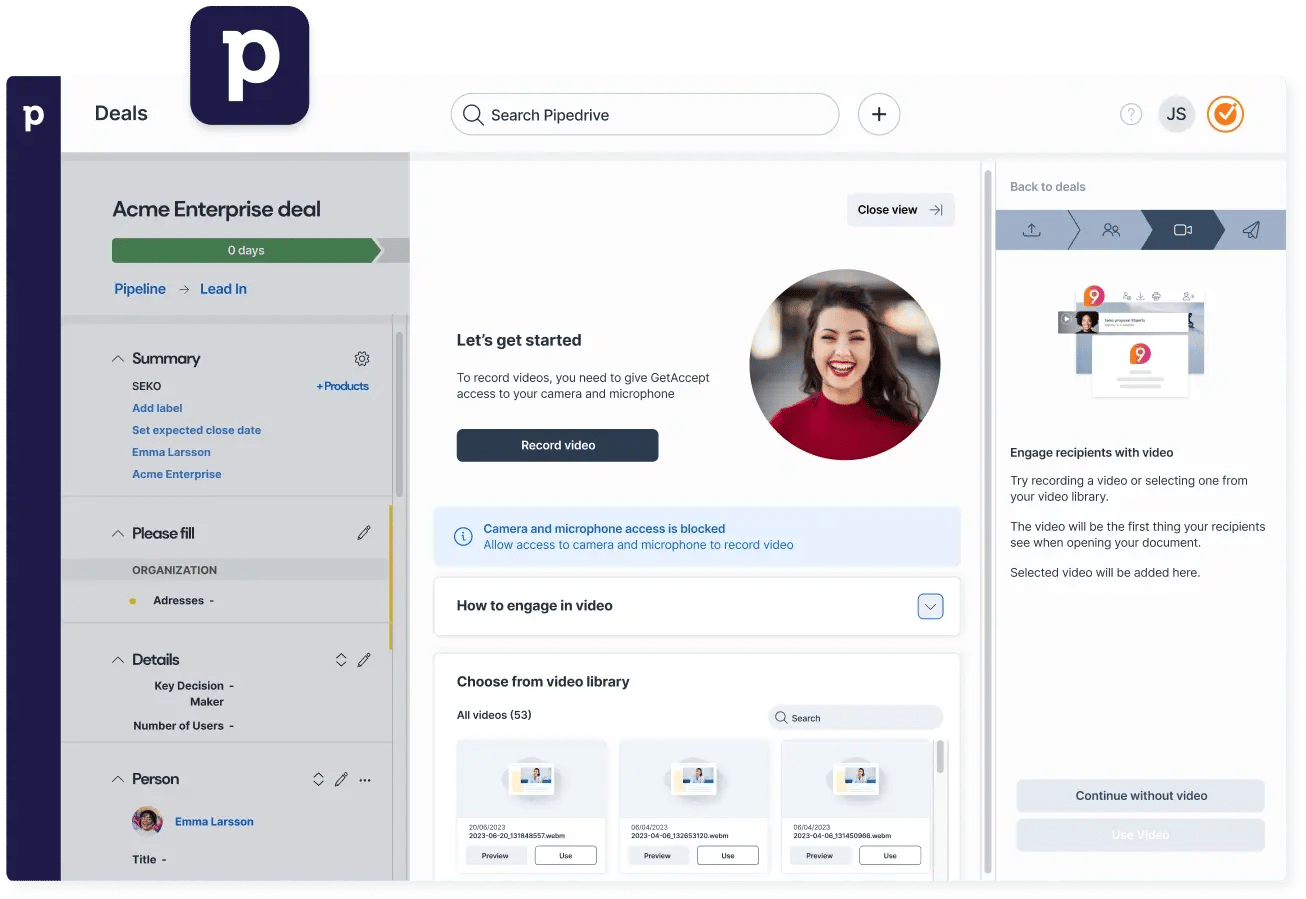Click the video library scrollbar

pyautogui.click(x=940, y=757)
